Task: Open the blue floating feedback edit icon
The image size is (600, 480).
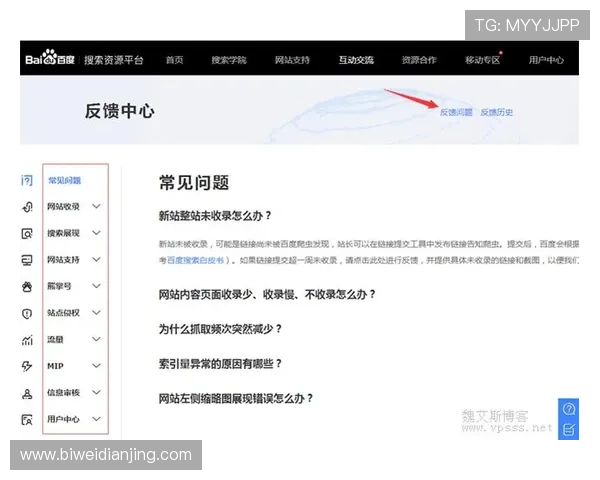Action: (569, 429)
